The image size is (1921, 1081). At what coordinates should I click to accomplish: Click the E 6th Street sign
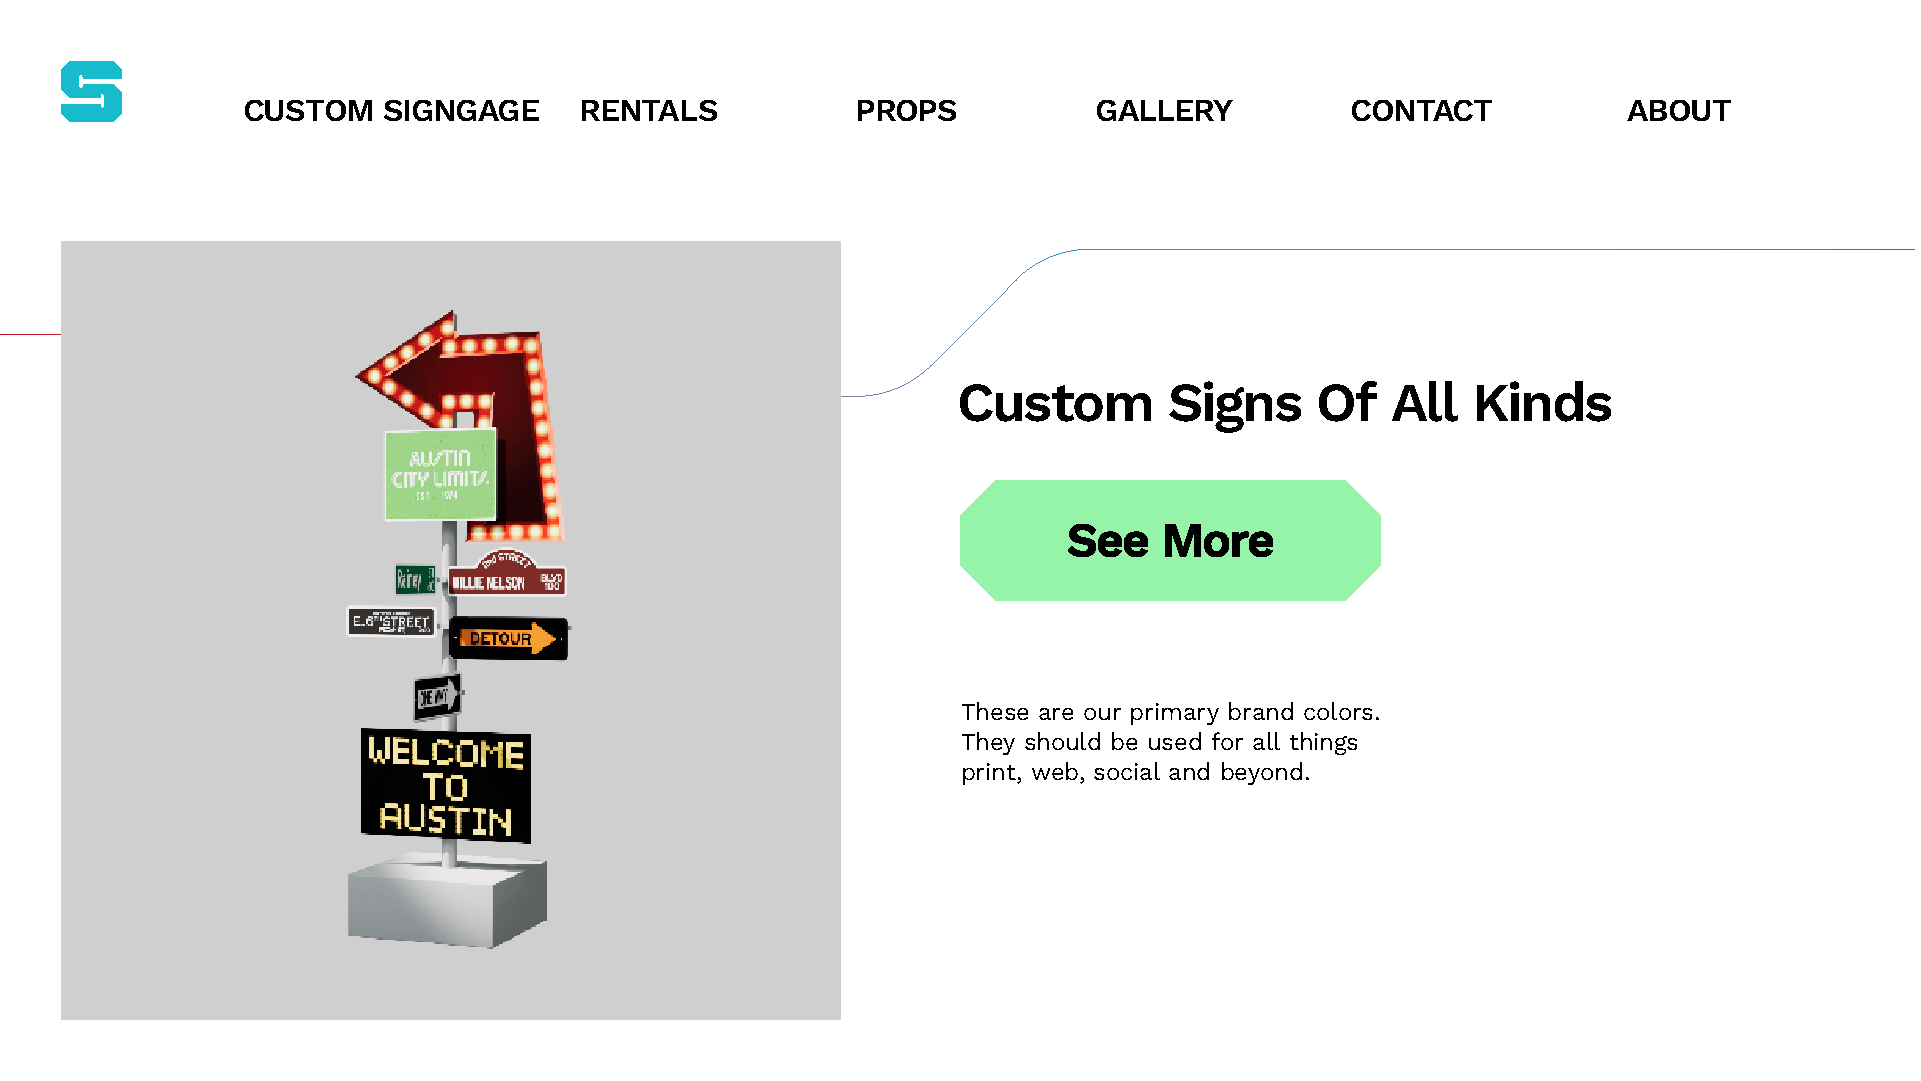(391, 622)
